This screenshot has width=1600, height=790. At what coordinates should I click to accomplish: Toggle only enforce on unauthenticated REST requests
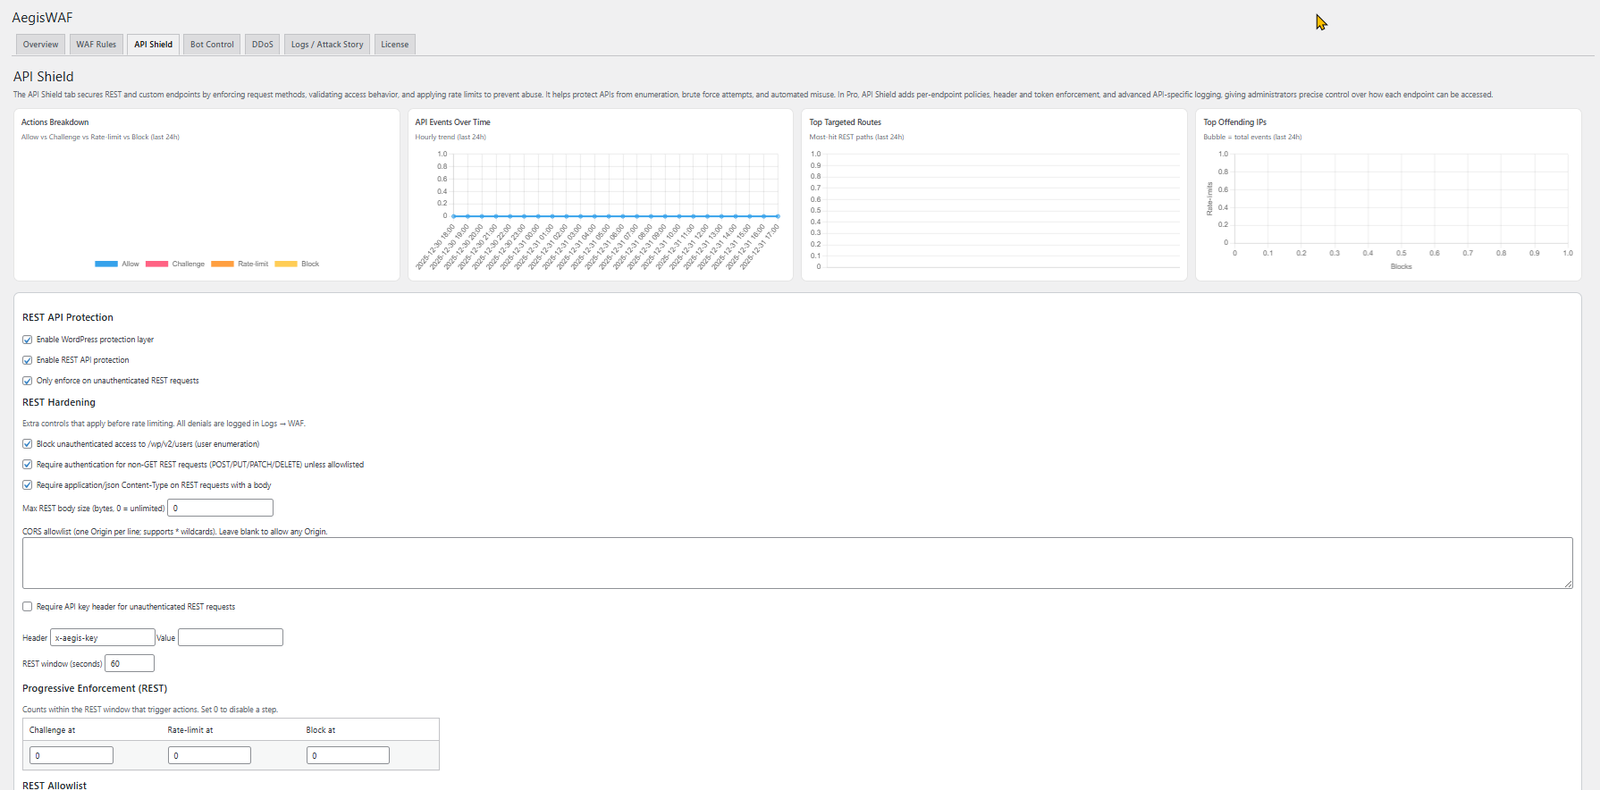[27, 381]
